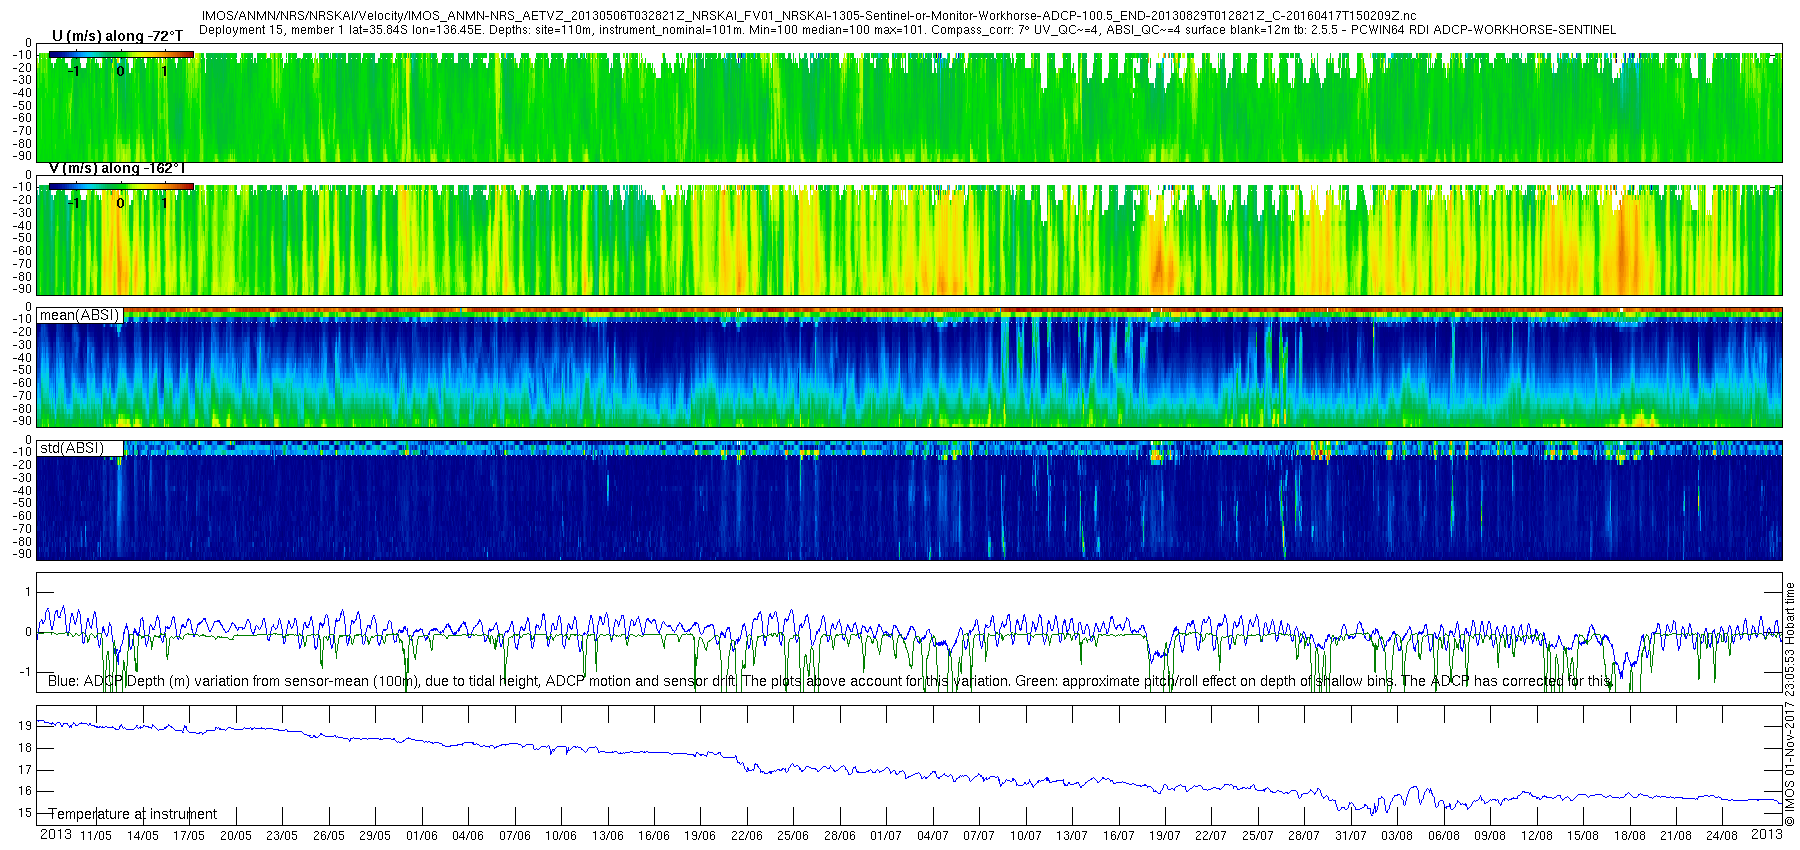Click the NetCDF file path title at top
Image resolution: width=1800 pixels, height=850 pixels.
coord(809,16)
